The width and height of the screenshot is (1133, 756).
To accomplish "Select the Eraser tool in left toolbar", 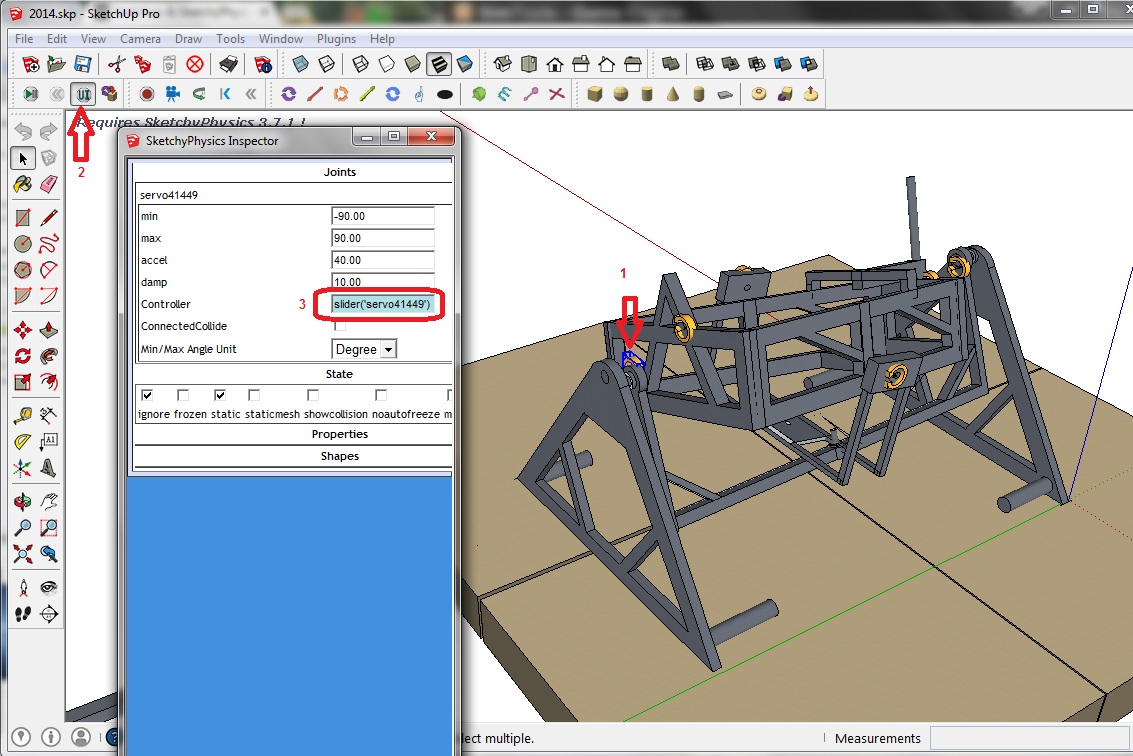I will pos(48,184).
